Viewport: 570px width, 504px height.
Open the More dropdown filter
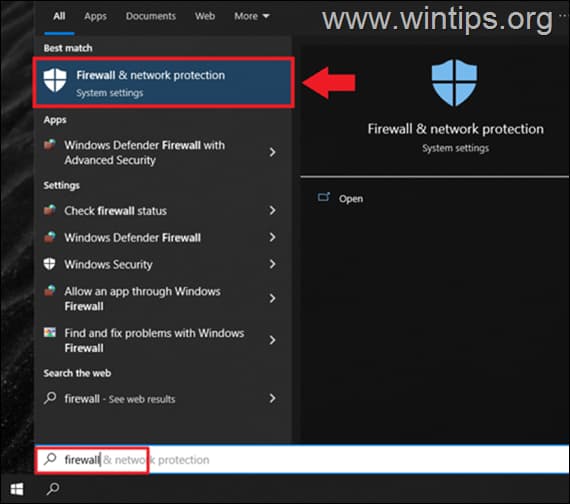click(x=252, y=16)
